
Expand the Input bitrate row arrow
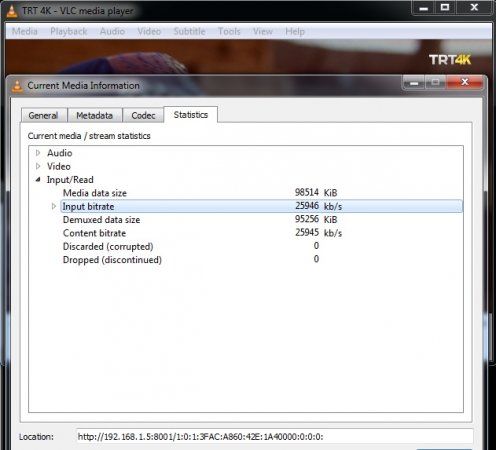pos(54,206)
